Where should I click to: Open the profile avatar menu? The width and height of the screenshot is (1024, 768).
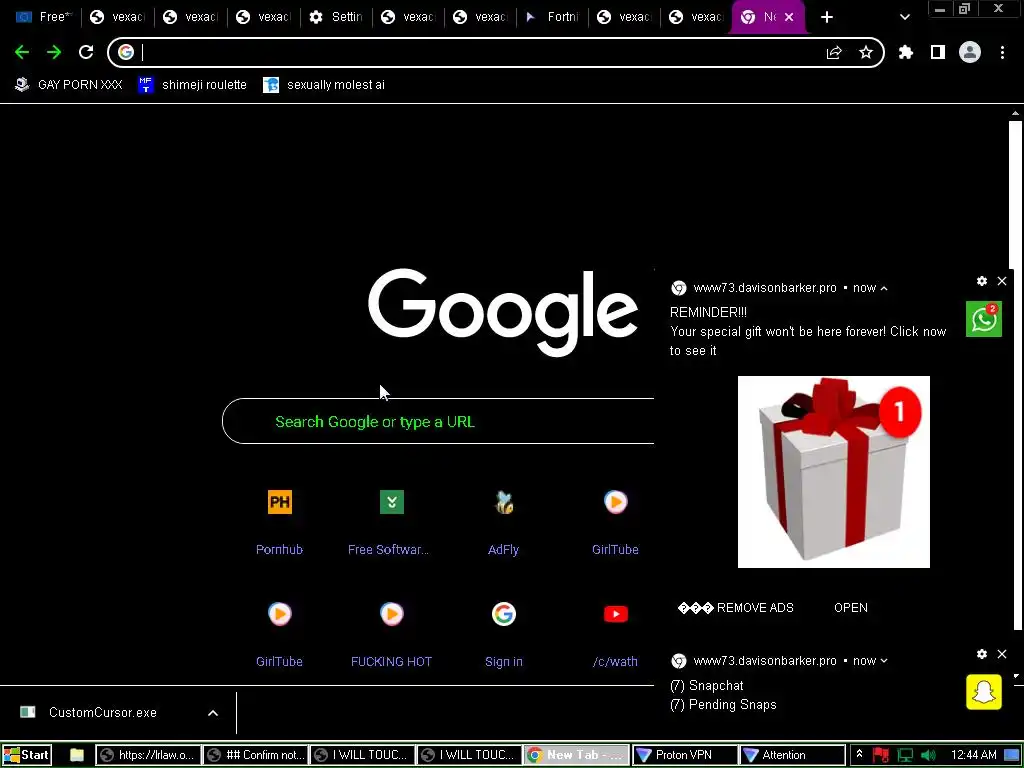[x=970, y=52]
